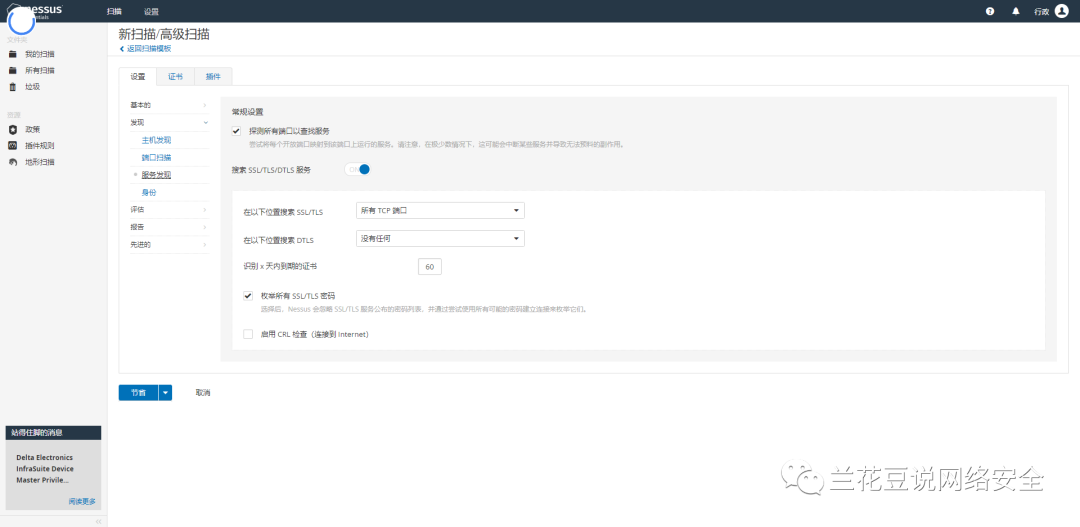This screenshot has width=1080, height=527.
Task: Click the trash icon next to 垃圾
Action: 13,87
